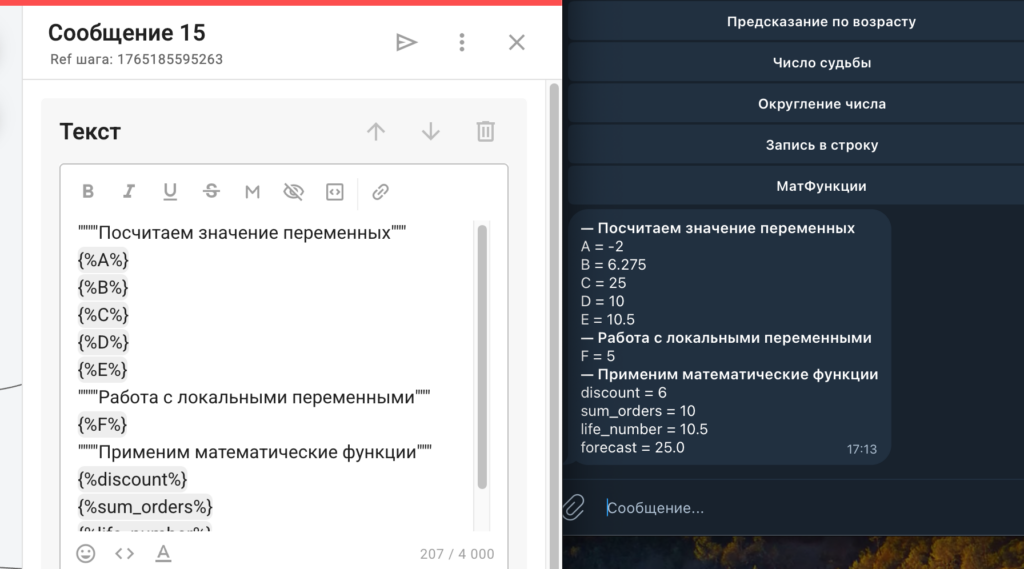Apply hidden spoiler text formatting

[293, 192]
